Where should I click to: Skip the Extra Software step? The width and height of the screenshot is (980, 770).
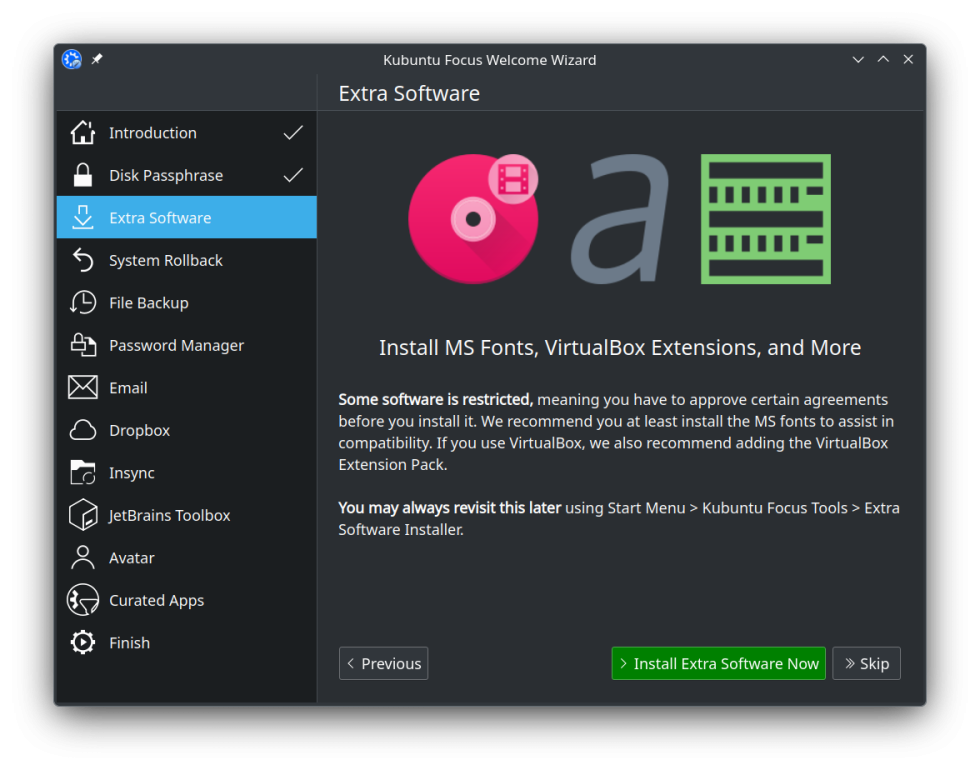coord(866,663)
